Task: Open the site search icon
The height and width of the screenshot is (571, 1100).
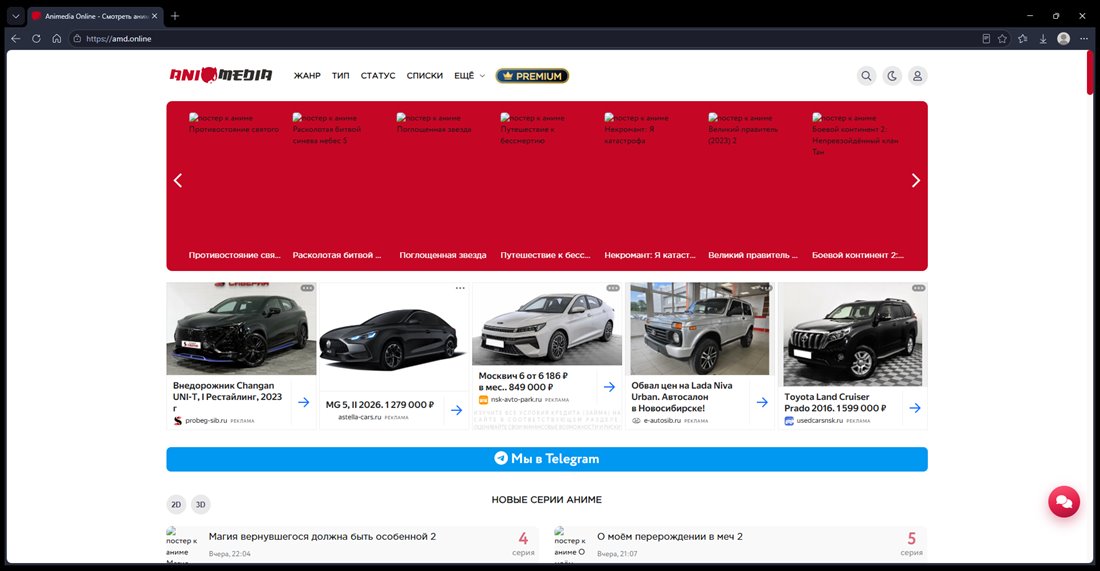Action: (866, 76)
